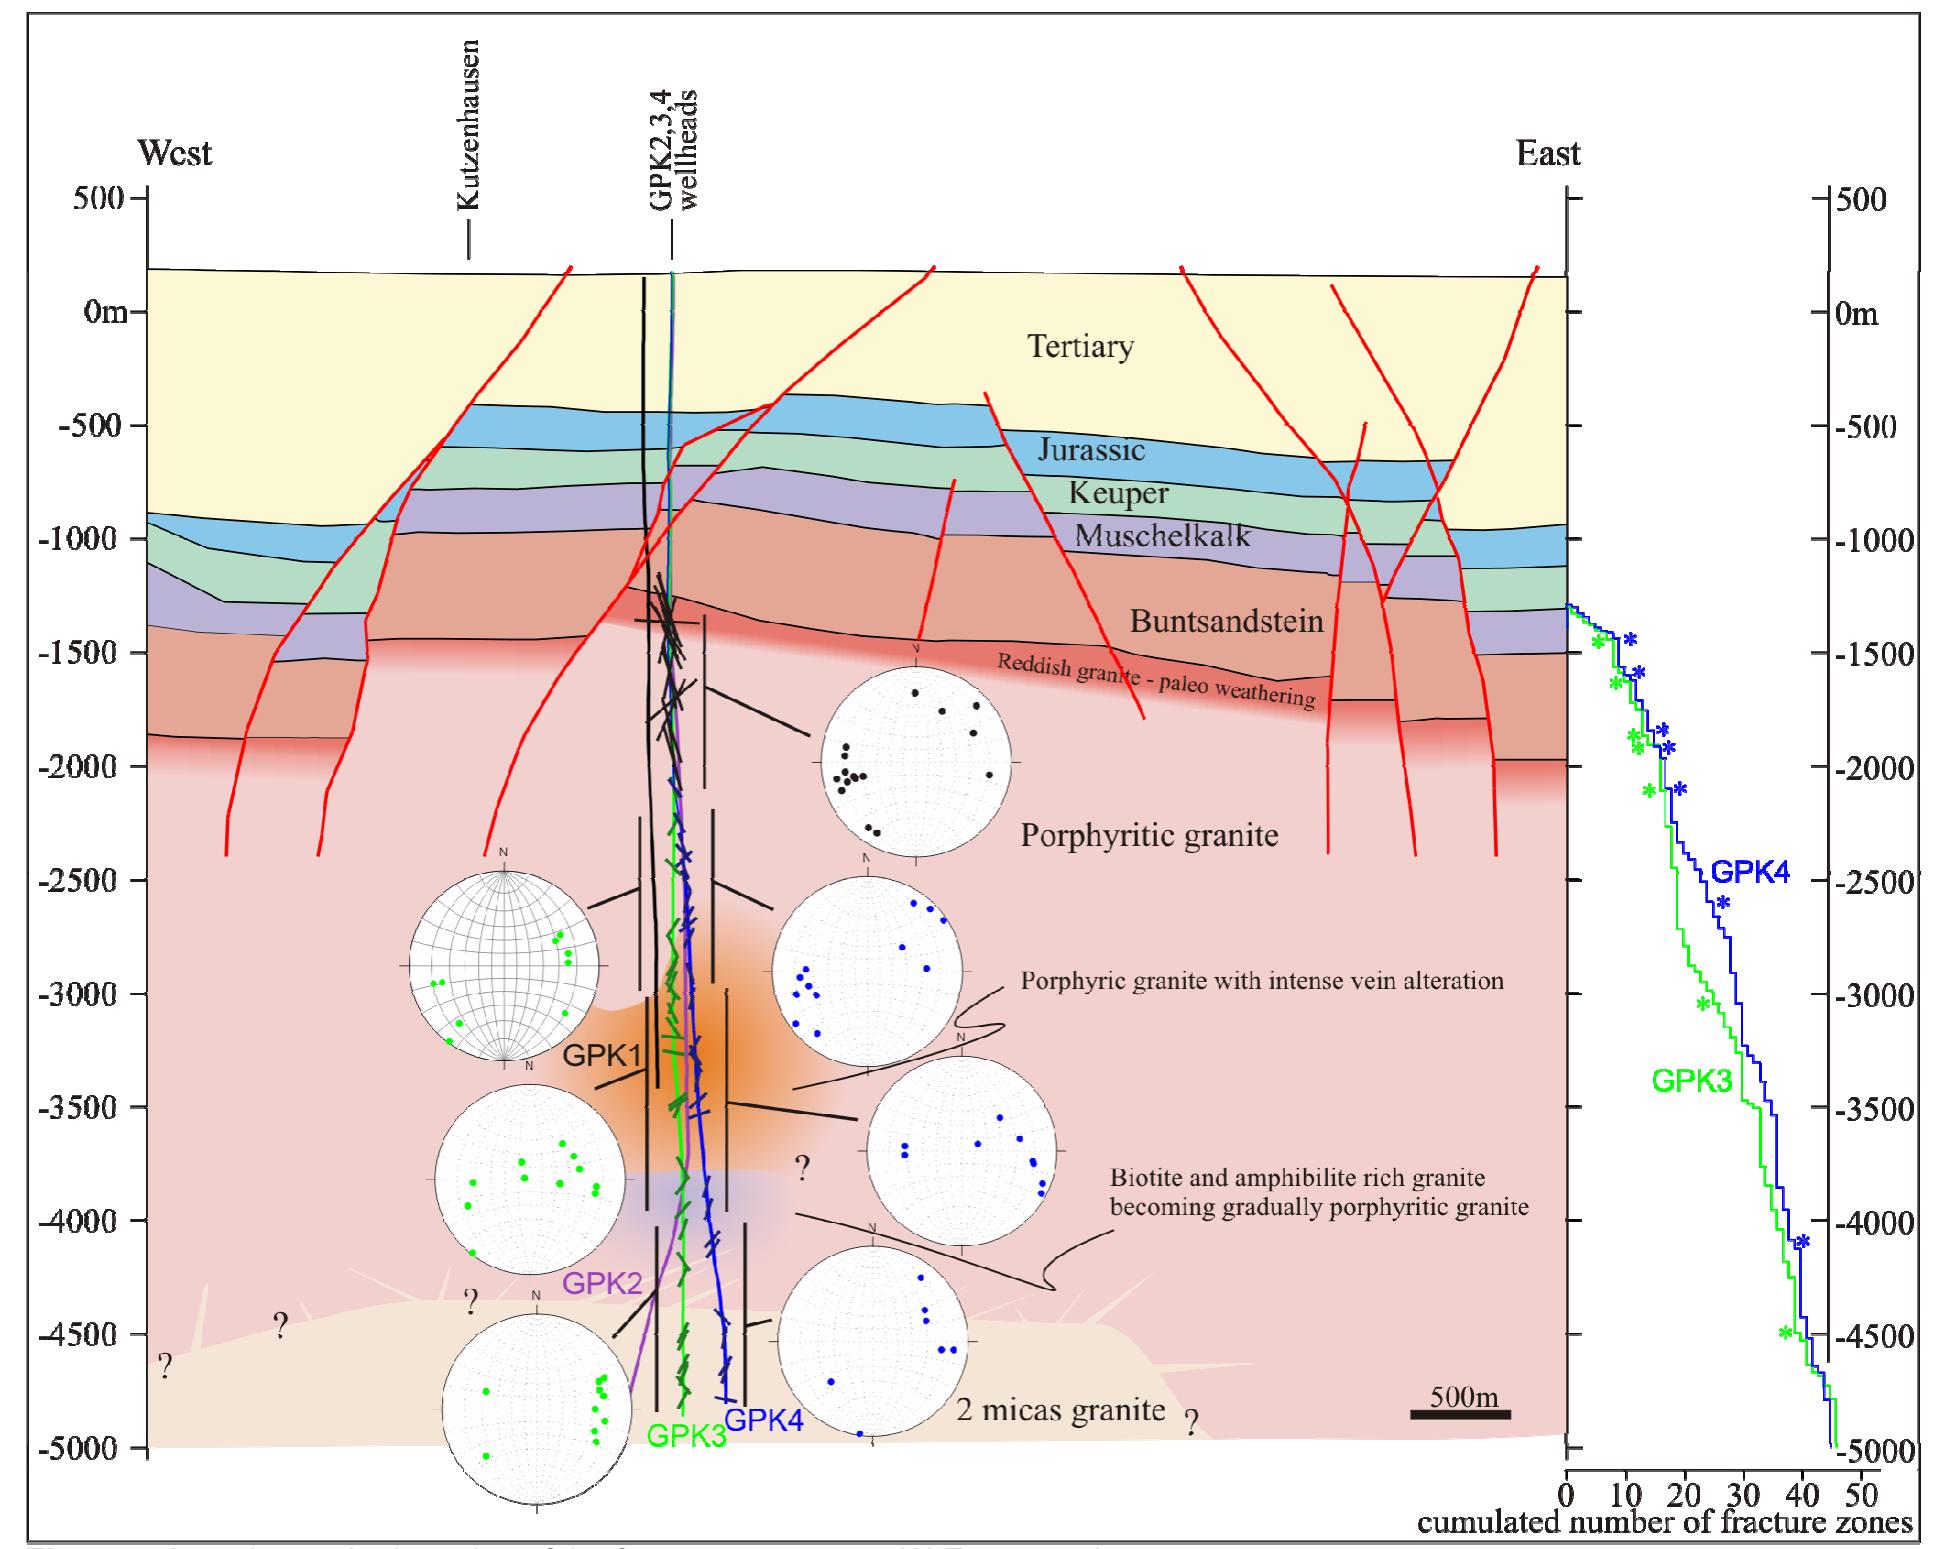Click the 'GPK2,3,4 wellheads' label
The height and width of the screenshot is (1549, 1953).
click(x=672, y=149)
